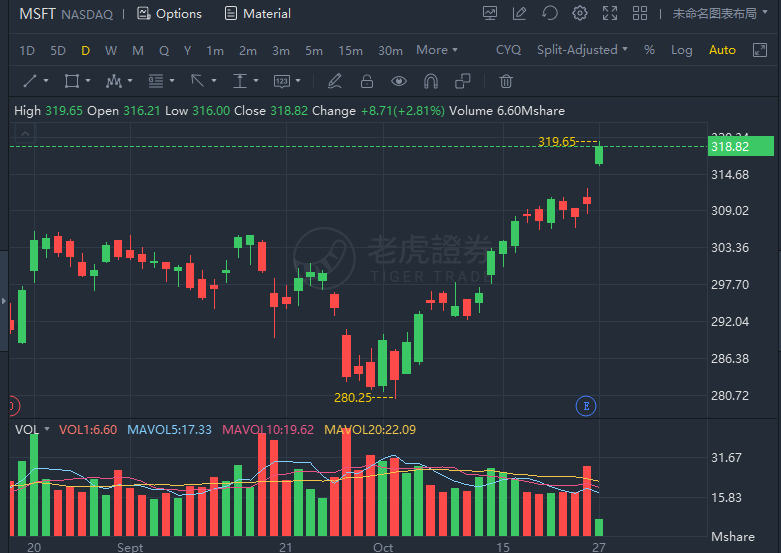This screenshot has height=553, width=781.
Task: Delete drawings with the trash icon
Action: coord(506,81)
